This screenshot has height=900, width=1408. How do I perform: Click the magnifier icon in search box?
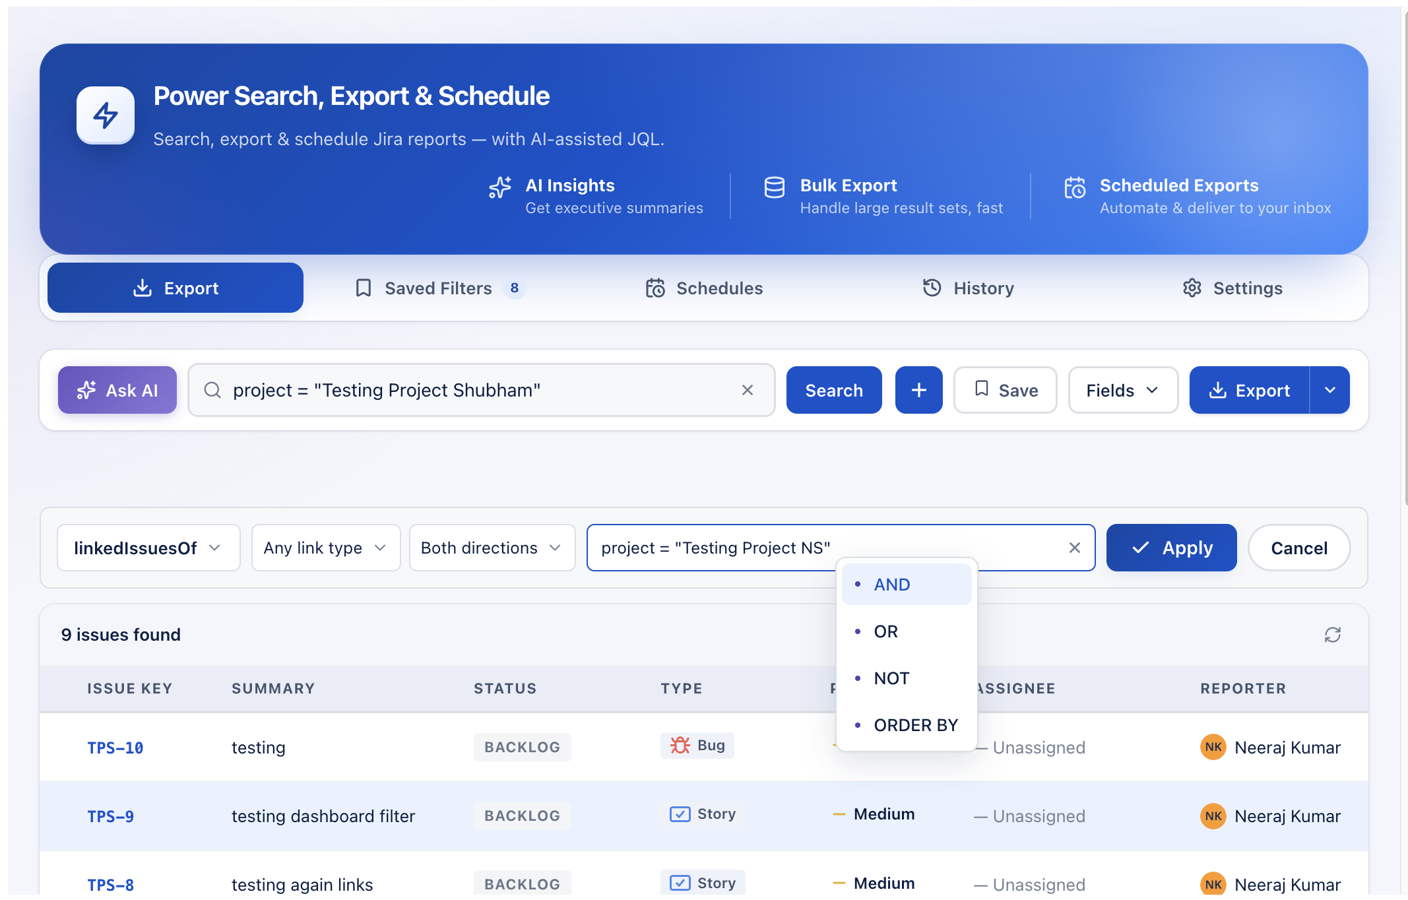pos(212,390)
